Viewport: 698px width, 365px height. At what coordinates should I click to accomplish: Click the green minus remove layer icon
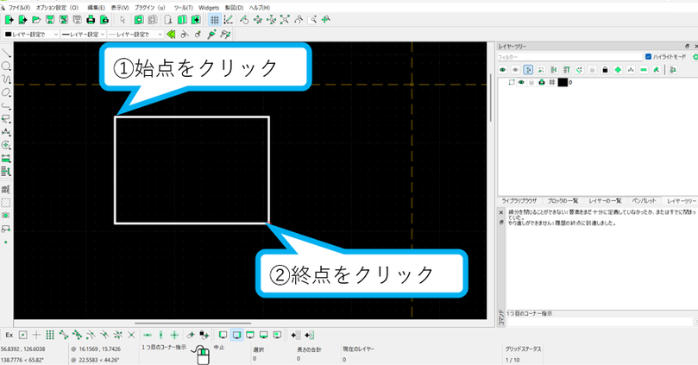coord(644,70)
